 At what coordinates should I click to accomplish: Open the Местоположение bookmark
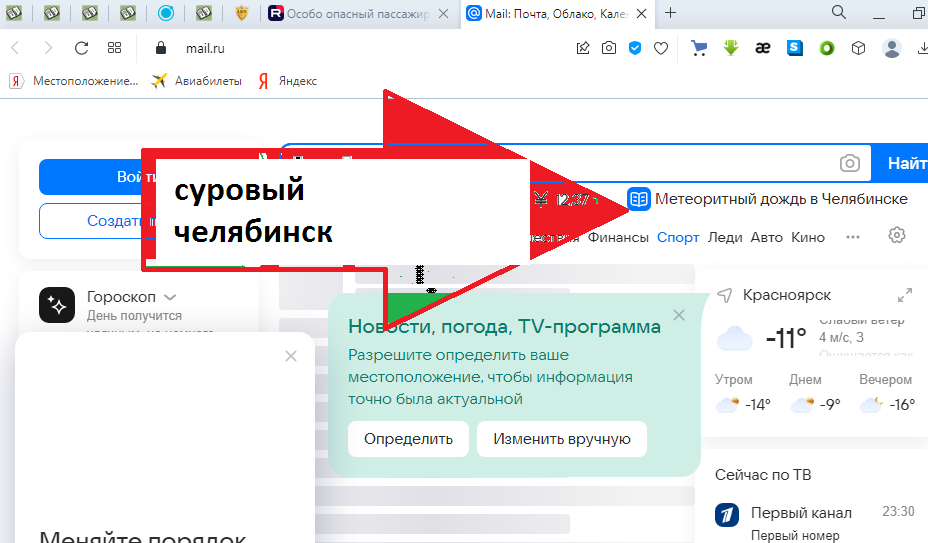[75, 81]
